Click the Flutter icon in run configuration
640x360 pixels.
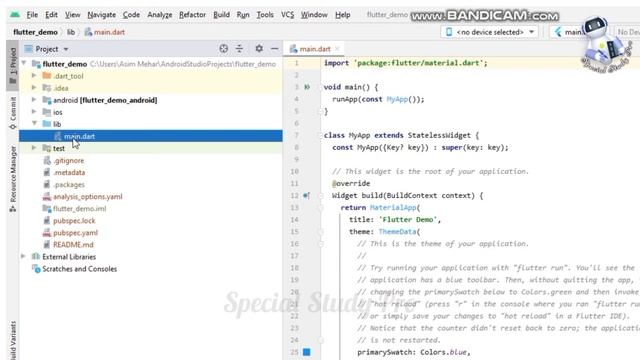(x=558, y=32)
